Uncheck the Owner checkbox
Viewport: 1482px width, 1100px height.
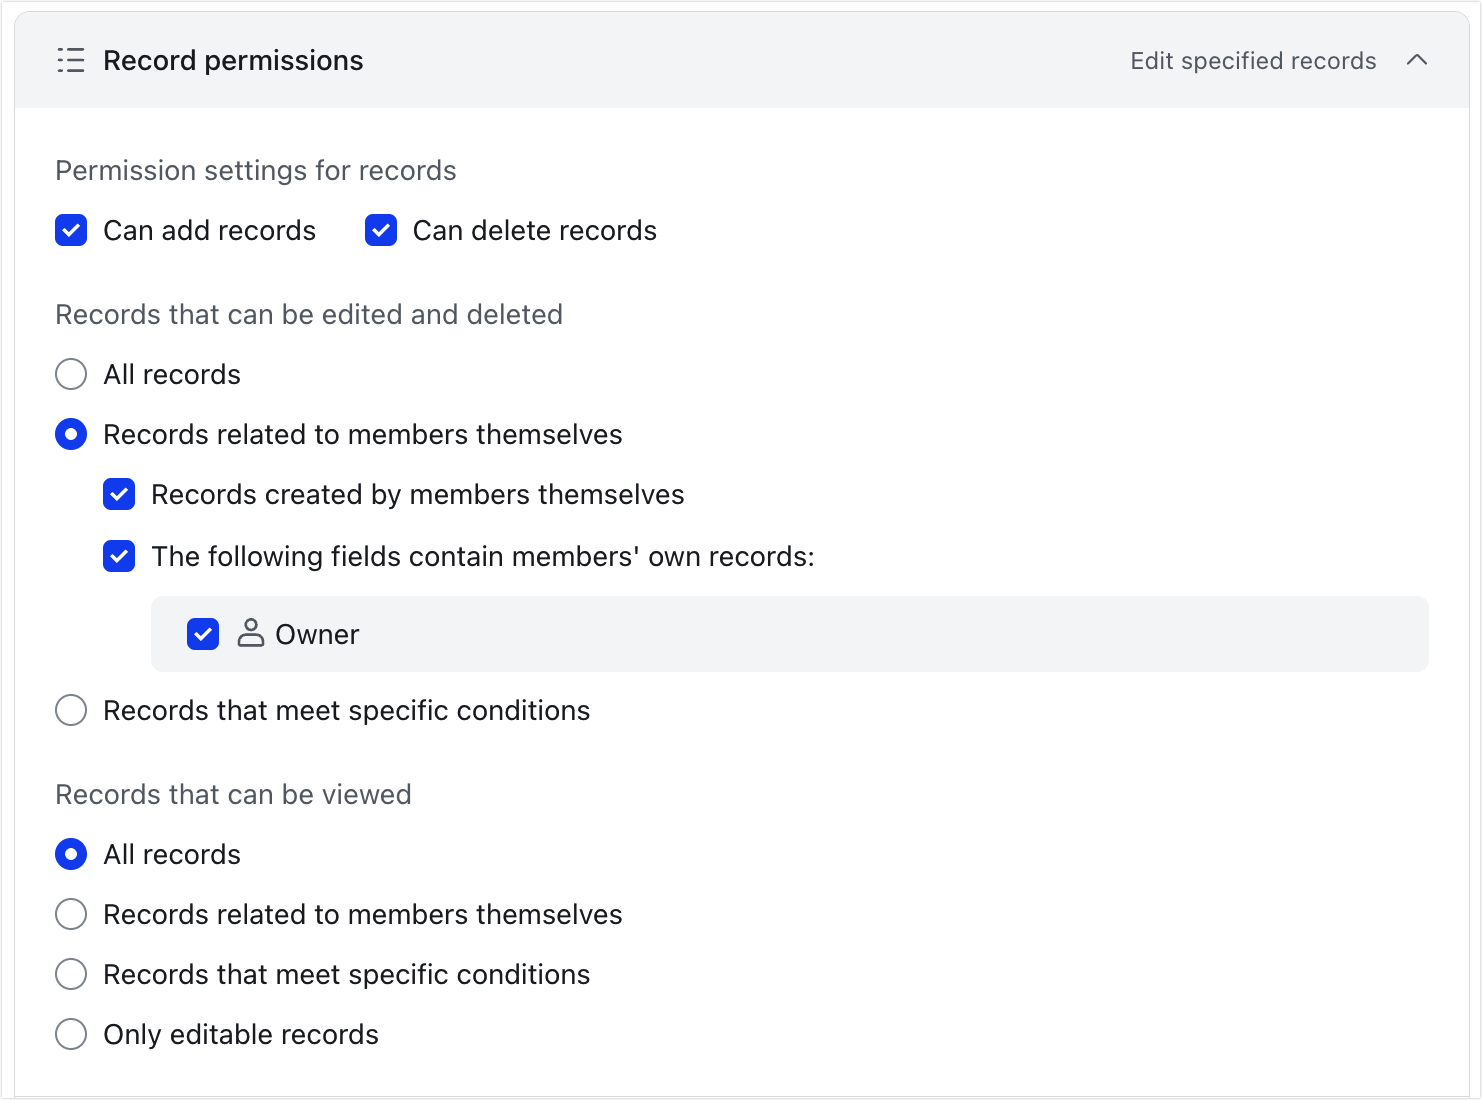[x=203, y=634]
